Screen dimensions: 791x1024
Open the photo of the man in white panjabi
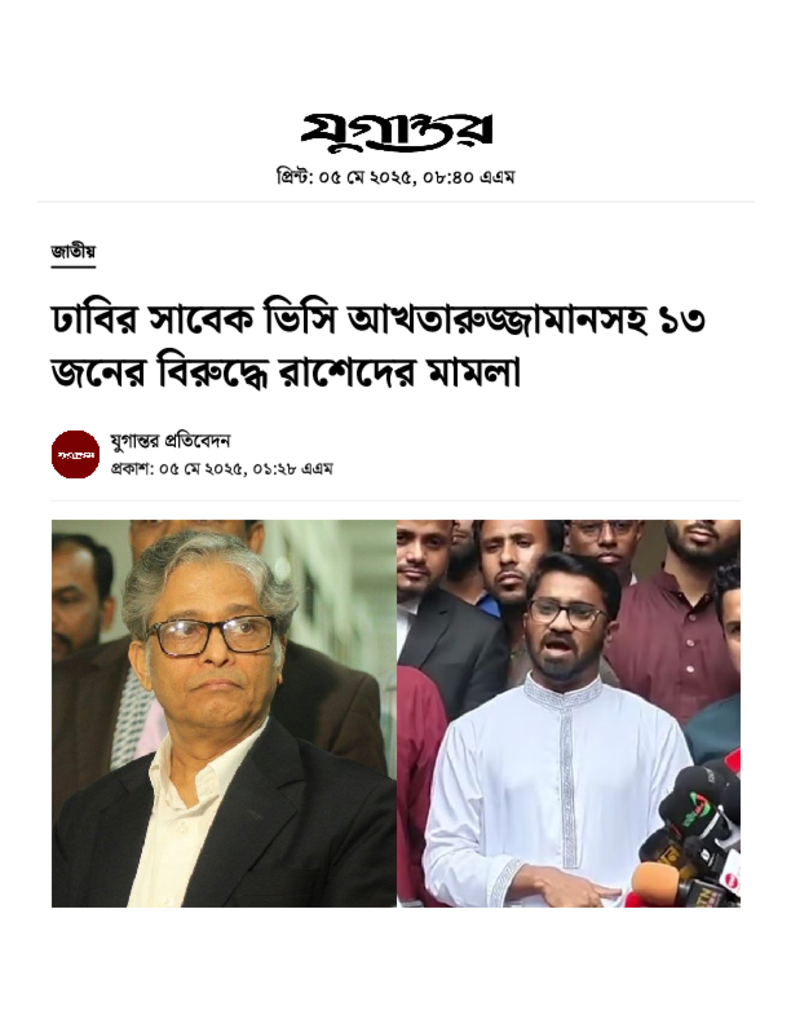pos(569,713)
